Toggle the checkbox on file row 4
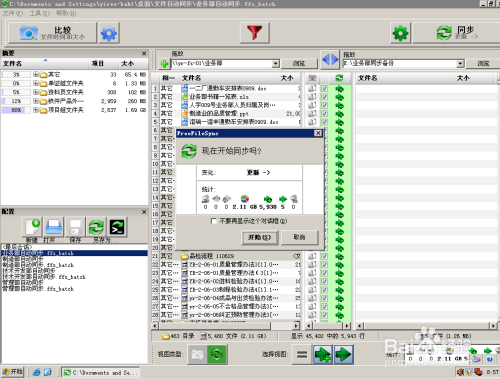This screenshot has width=500, height=379. coord(324,114)
